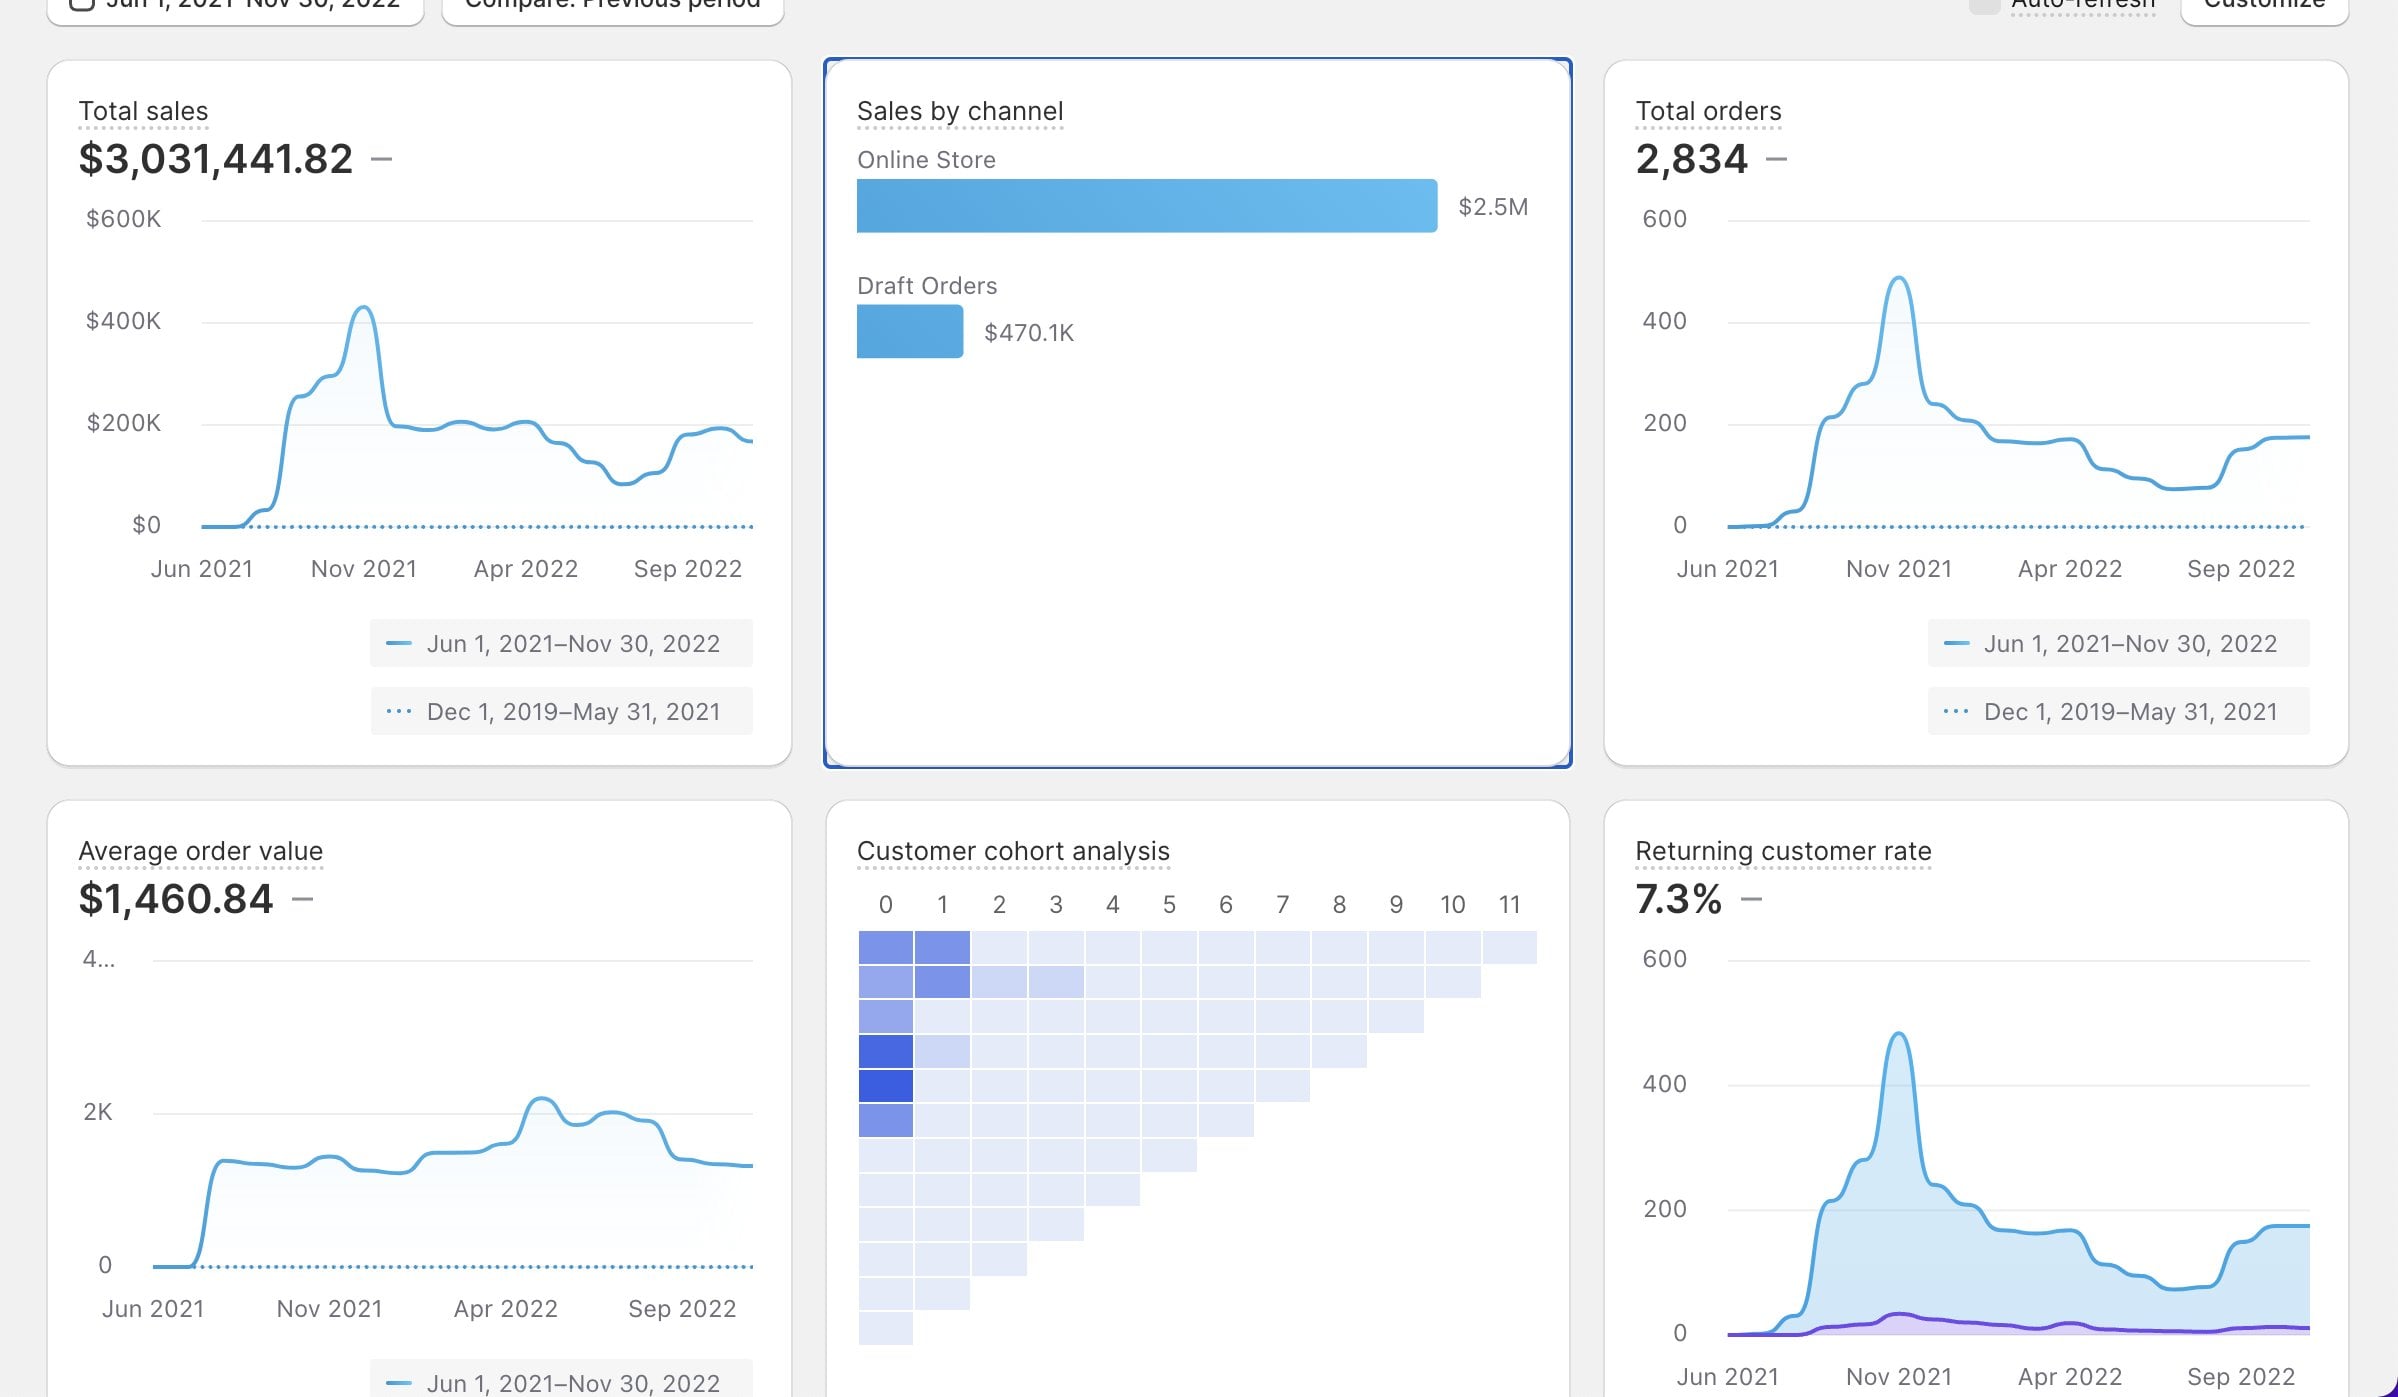Open the Returning customer rate report title

click(x=1782, y=851)
